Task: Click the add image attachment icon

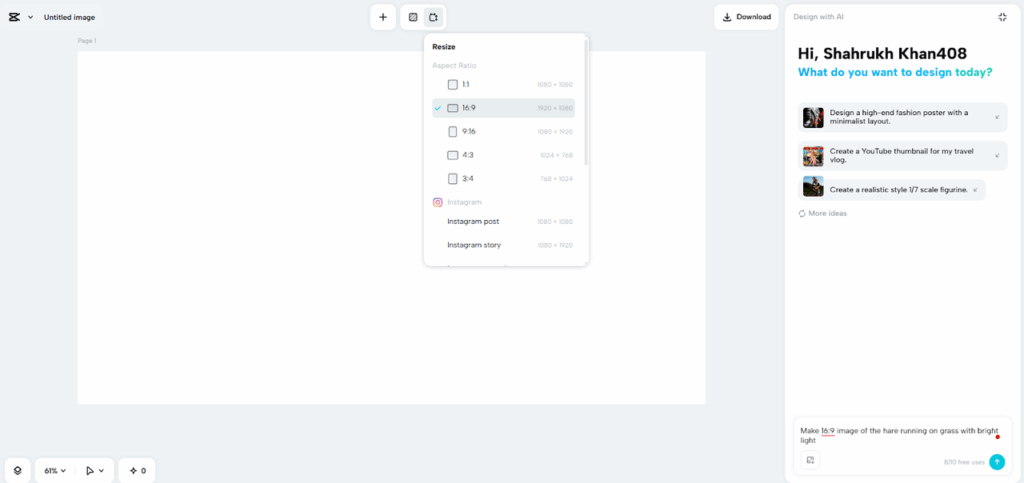Action: coord(810,461)
